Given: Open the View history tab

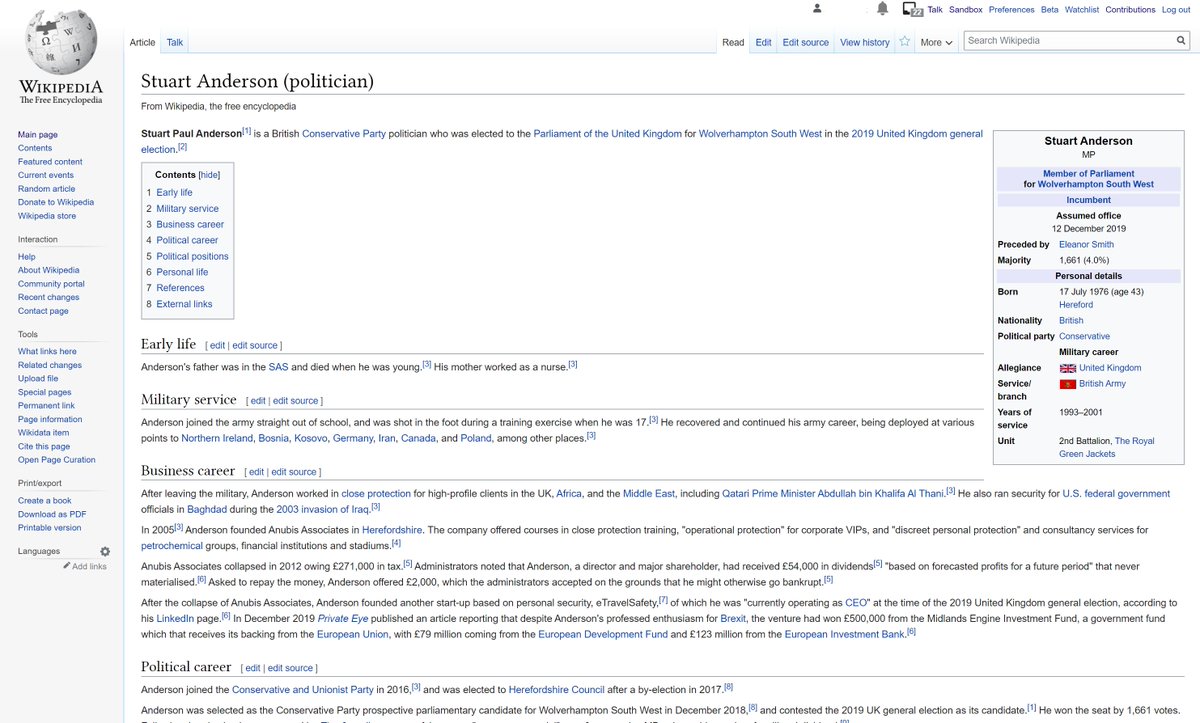Looking at the screenshot, I should pos(865,42).
